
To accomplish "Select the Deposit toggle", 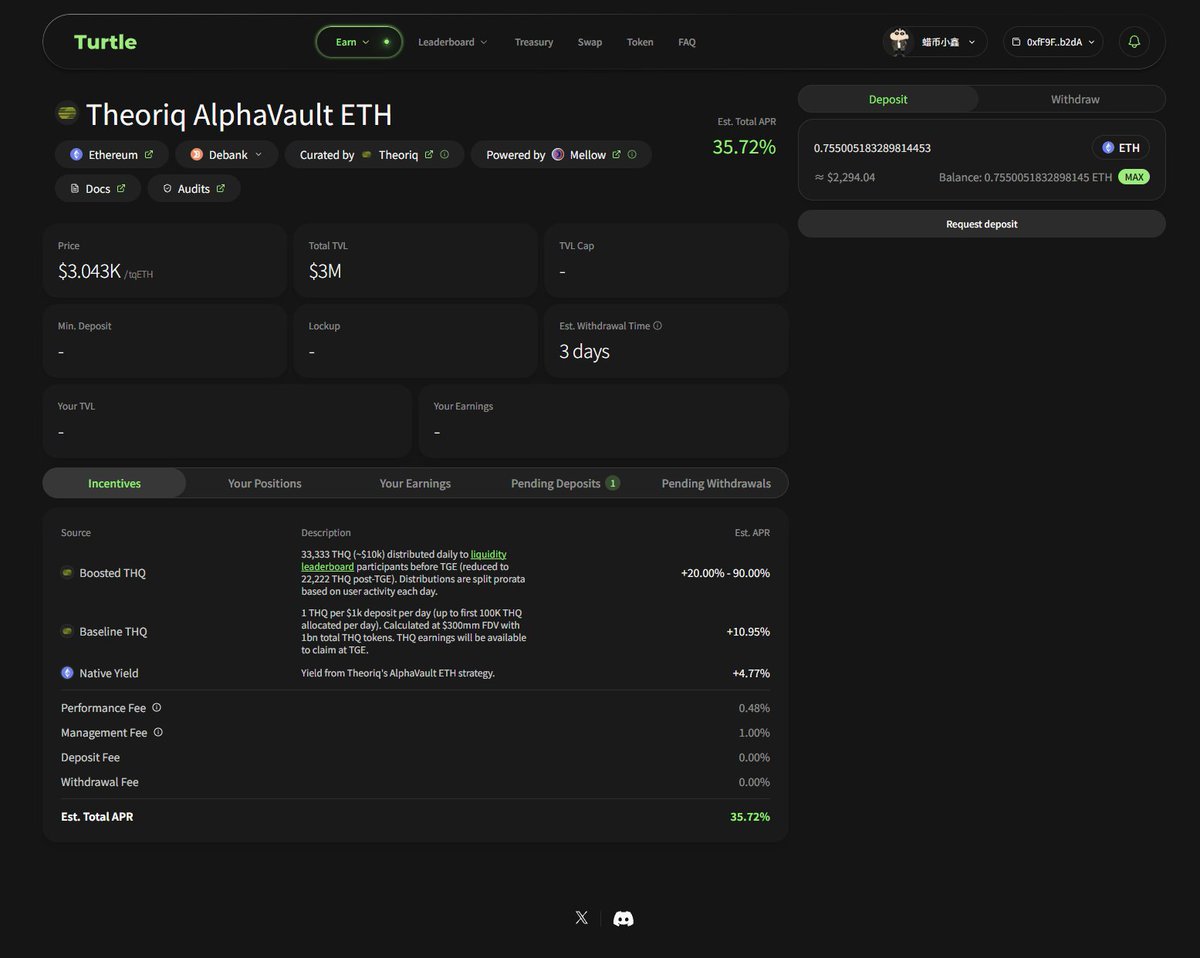I will point(888,99).
